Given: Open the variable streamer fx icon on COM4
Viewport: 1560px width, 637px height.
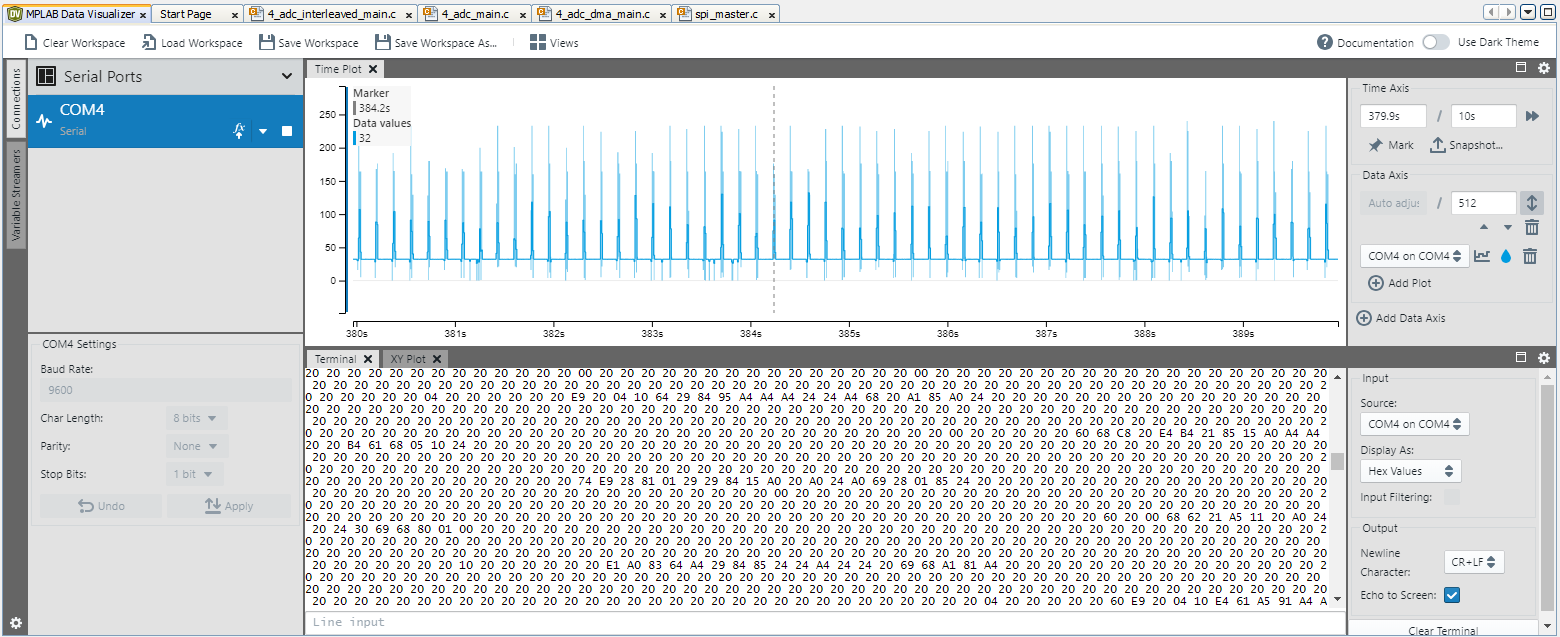Looking at the screenshot, I should click(239, 129).
